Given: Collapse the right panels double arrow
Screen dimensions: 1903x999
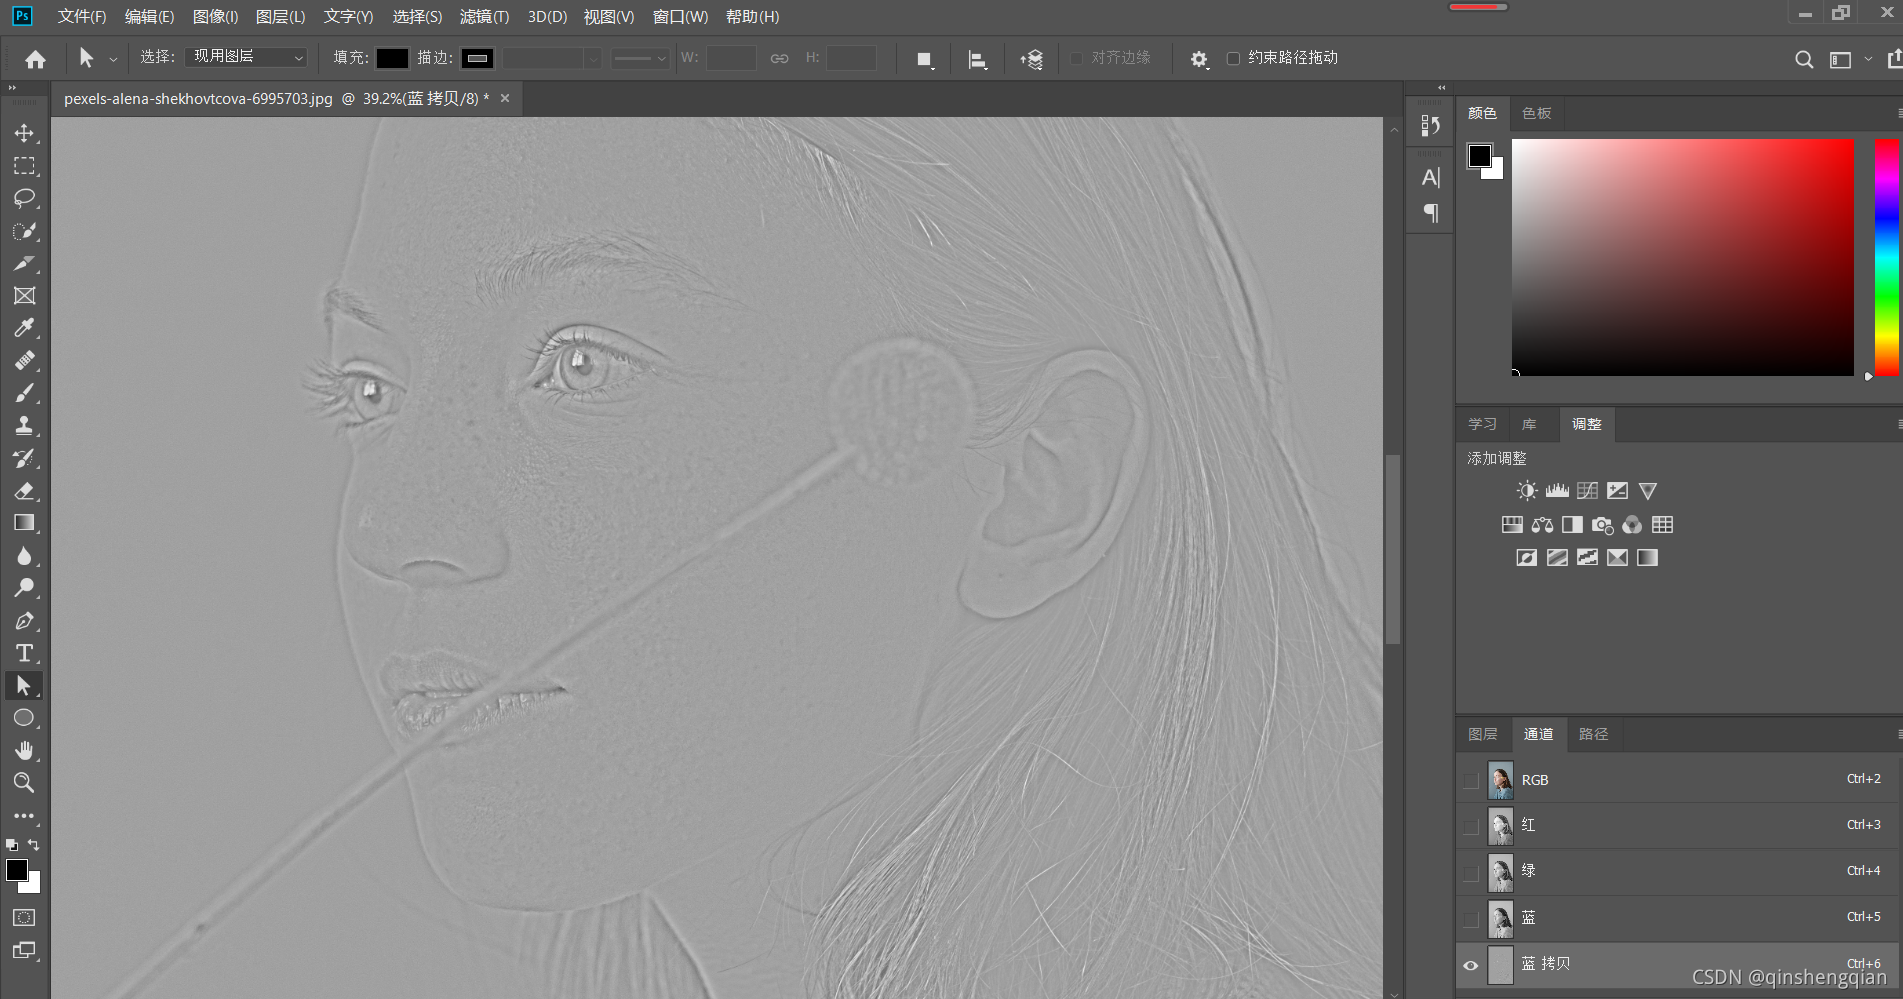Looking at the screenshot, I should [1441, 88].
